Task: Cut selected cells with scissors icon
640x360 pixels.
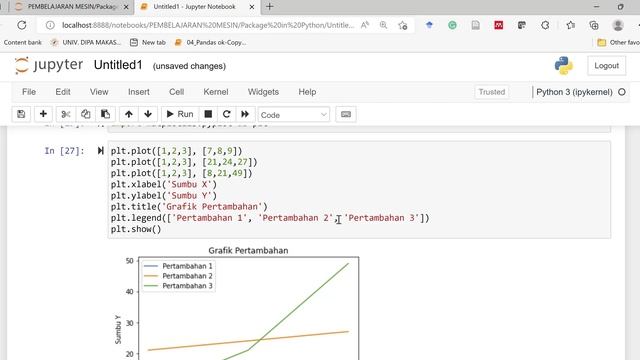Action: pos(66,114)
